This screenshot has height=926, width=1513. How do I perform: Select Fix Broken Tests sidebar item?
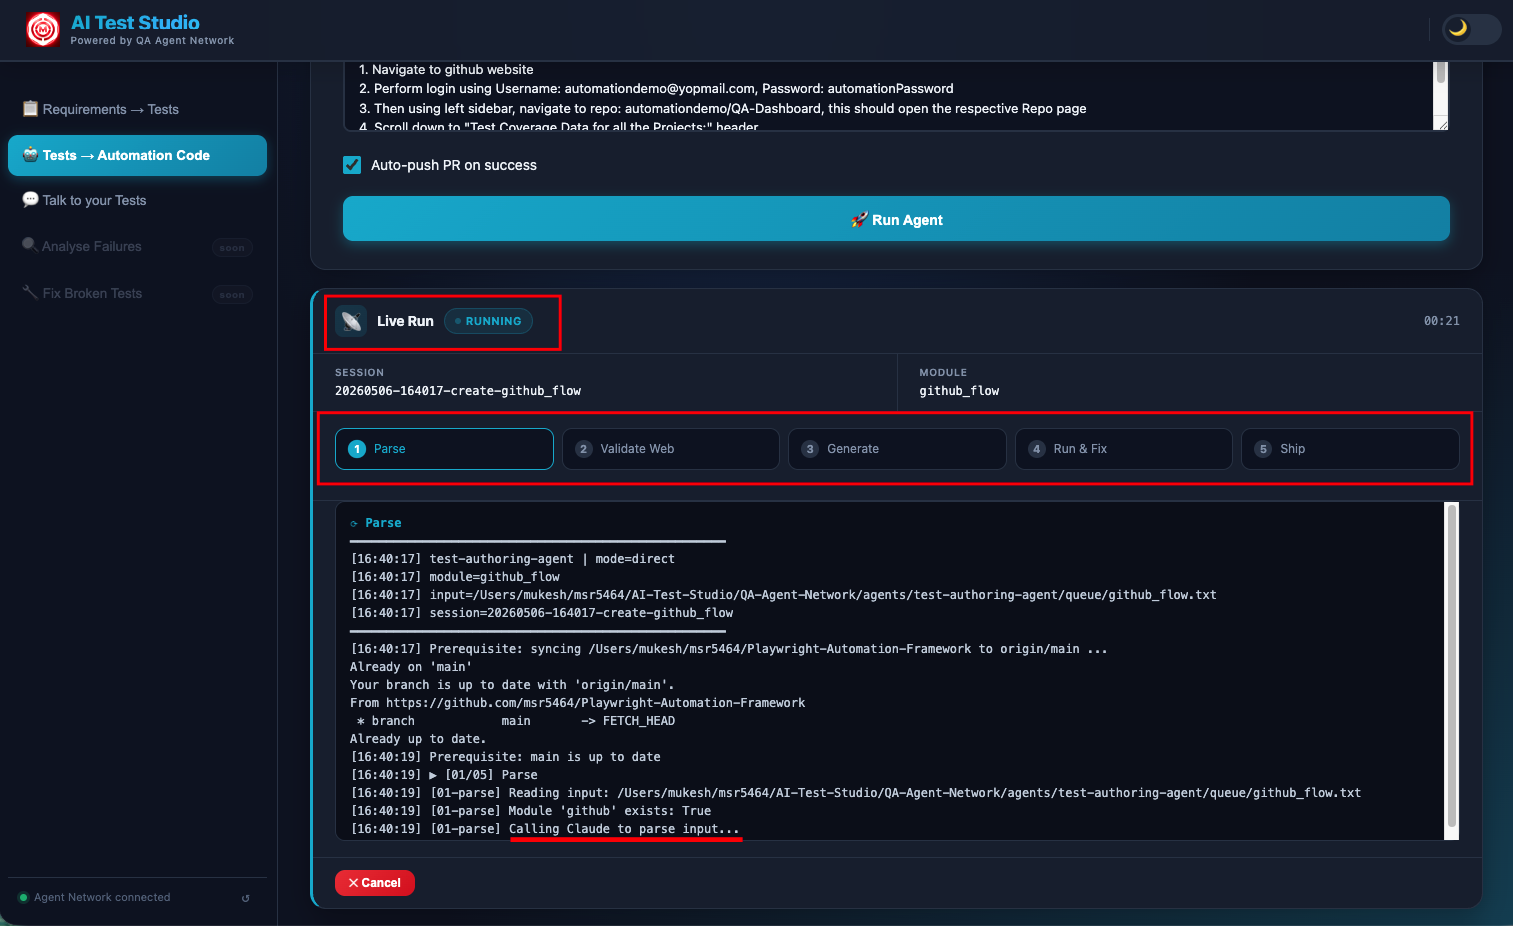(137, 293)
